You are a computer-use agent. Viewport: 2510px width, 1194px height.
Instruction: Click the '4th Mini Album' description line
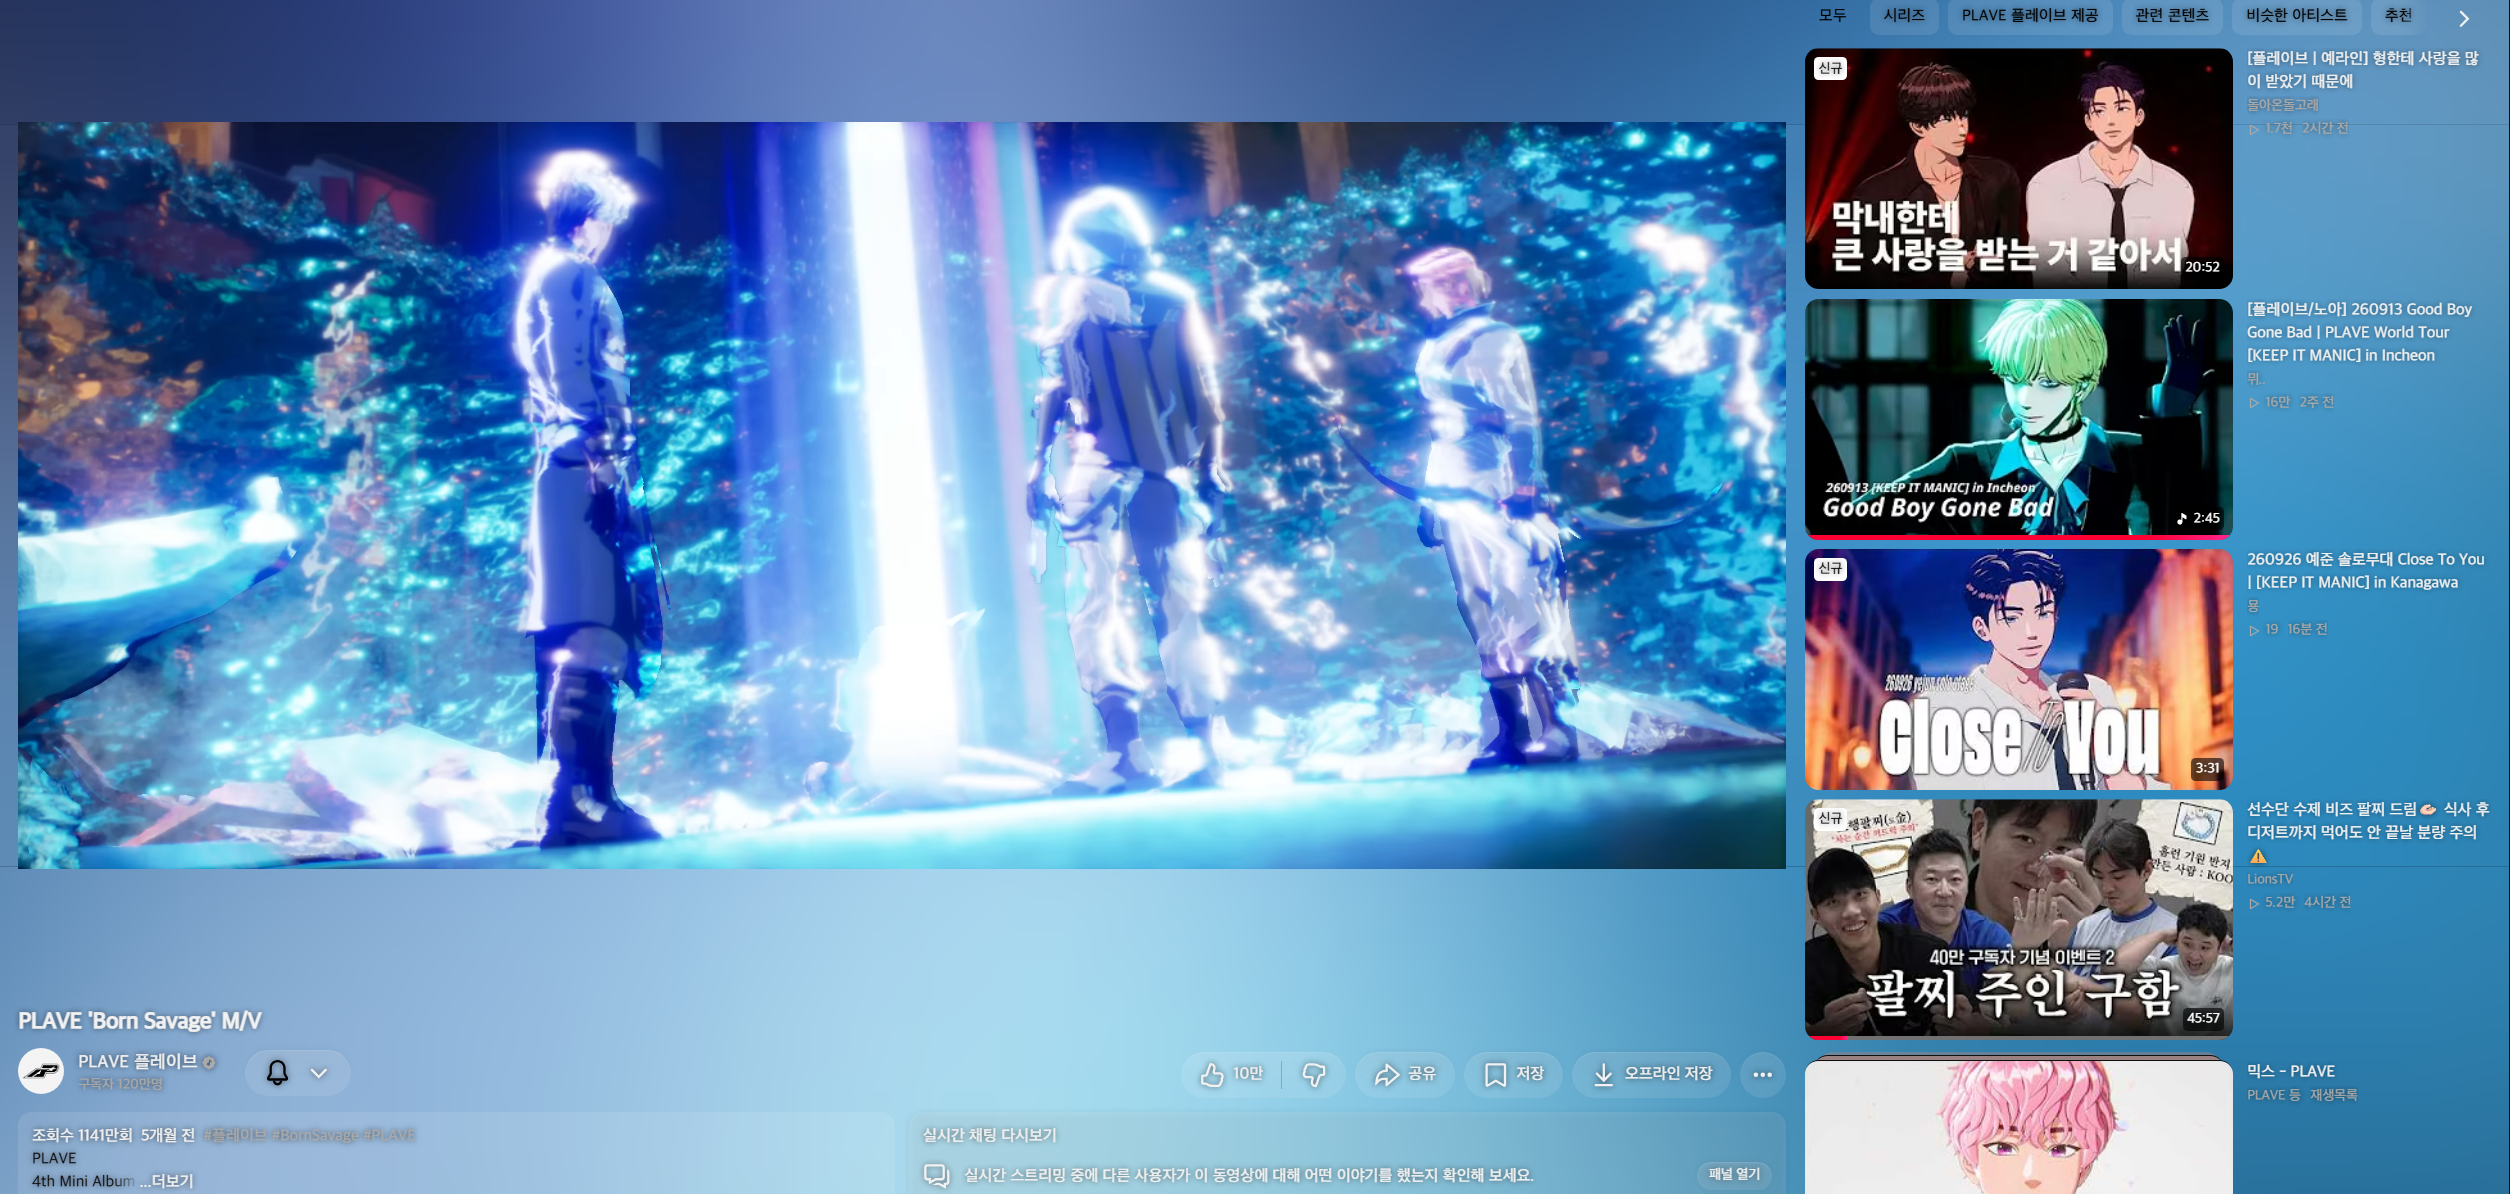pos(83,1181)
